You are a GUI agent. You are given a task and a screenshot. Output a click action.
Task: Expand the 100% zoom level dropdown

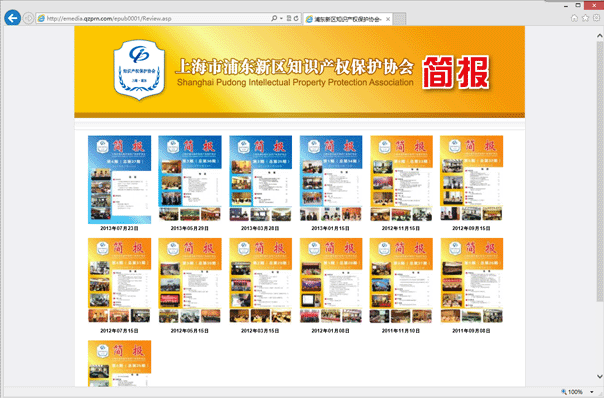coord(592,392)
